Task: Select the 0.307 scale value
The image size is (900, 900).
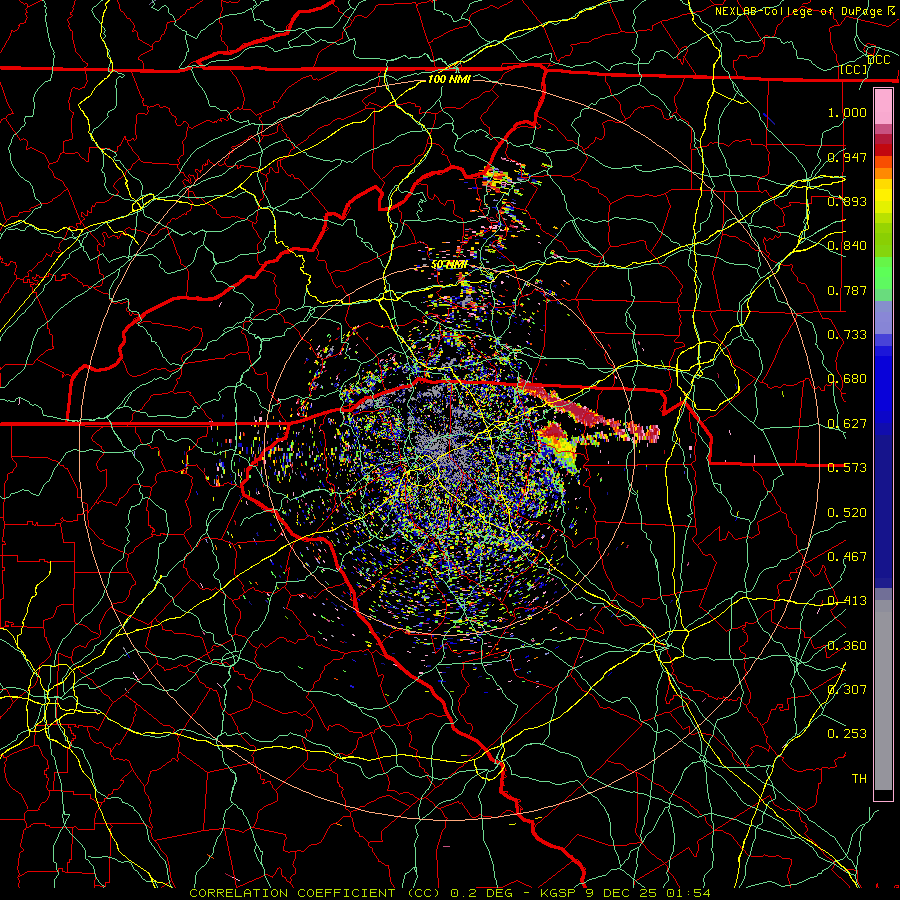Action: click(x=847, y=689)
